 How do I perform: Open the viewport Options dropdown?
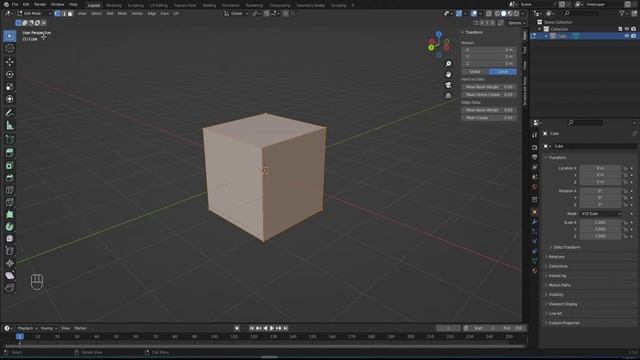(x=516, y=23)
